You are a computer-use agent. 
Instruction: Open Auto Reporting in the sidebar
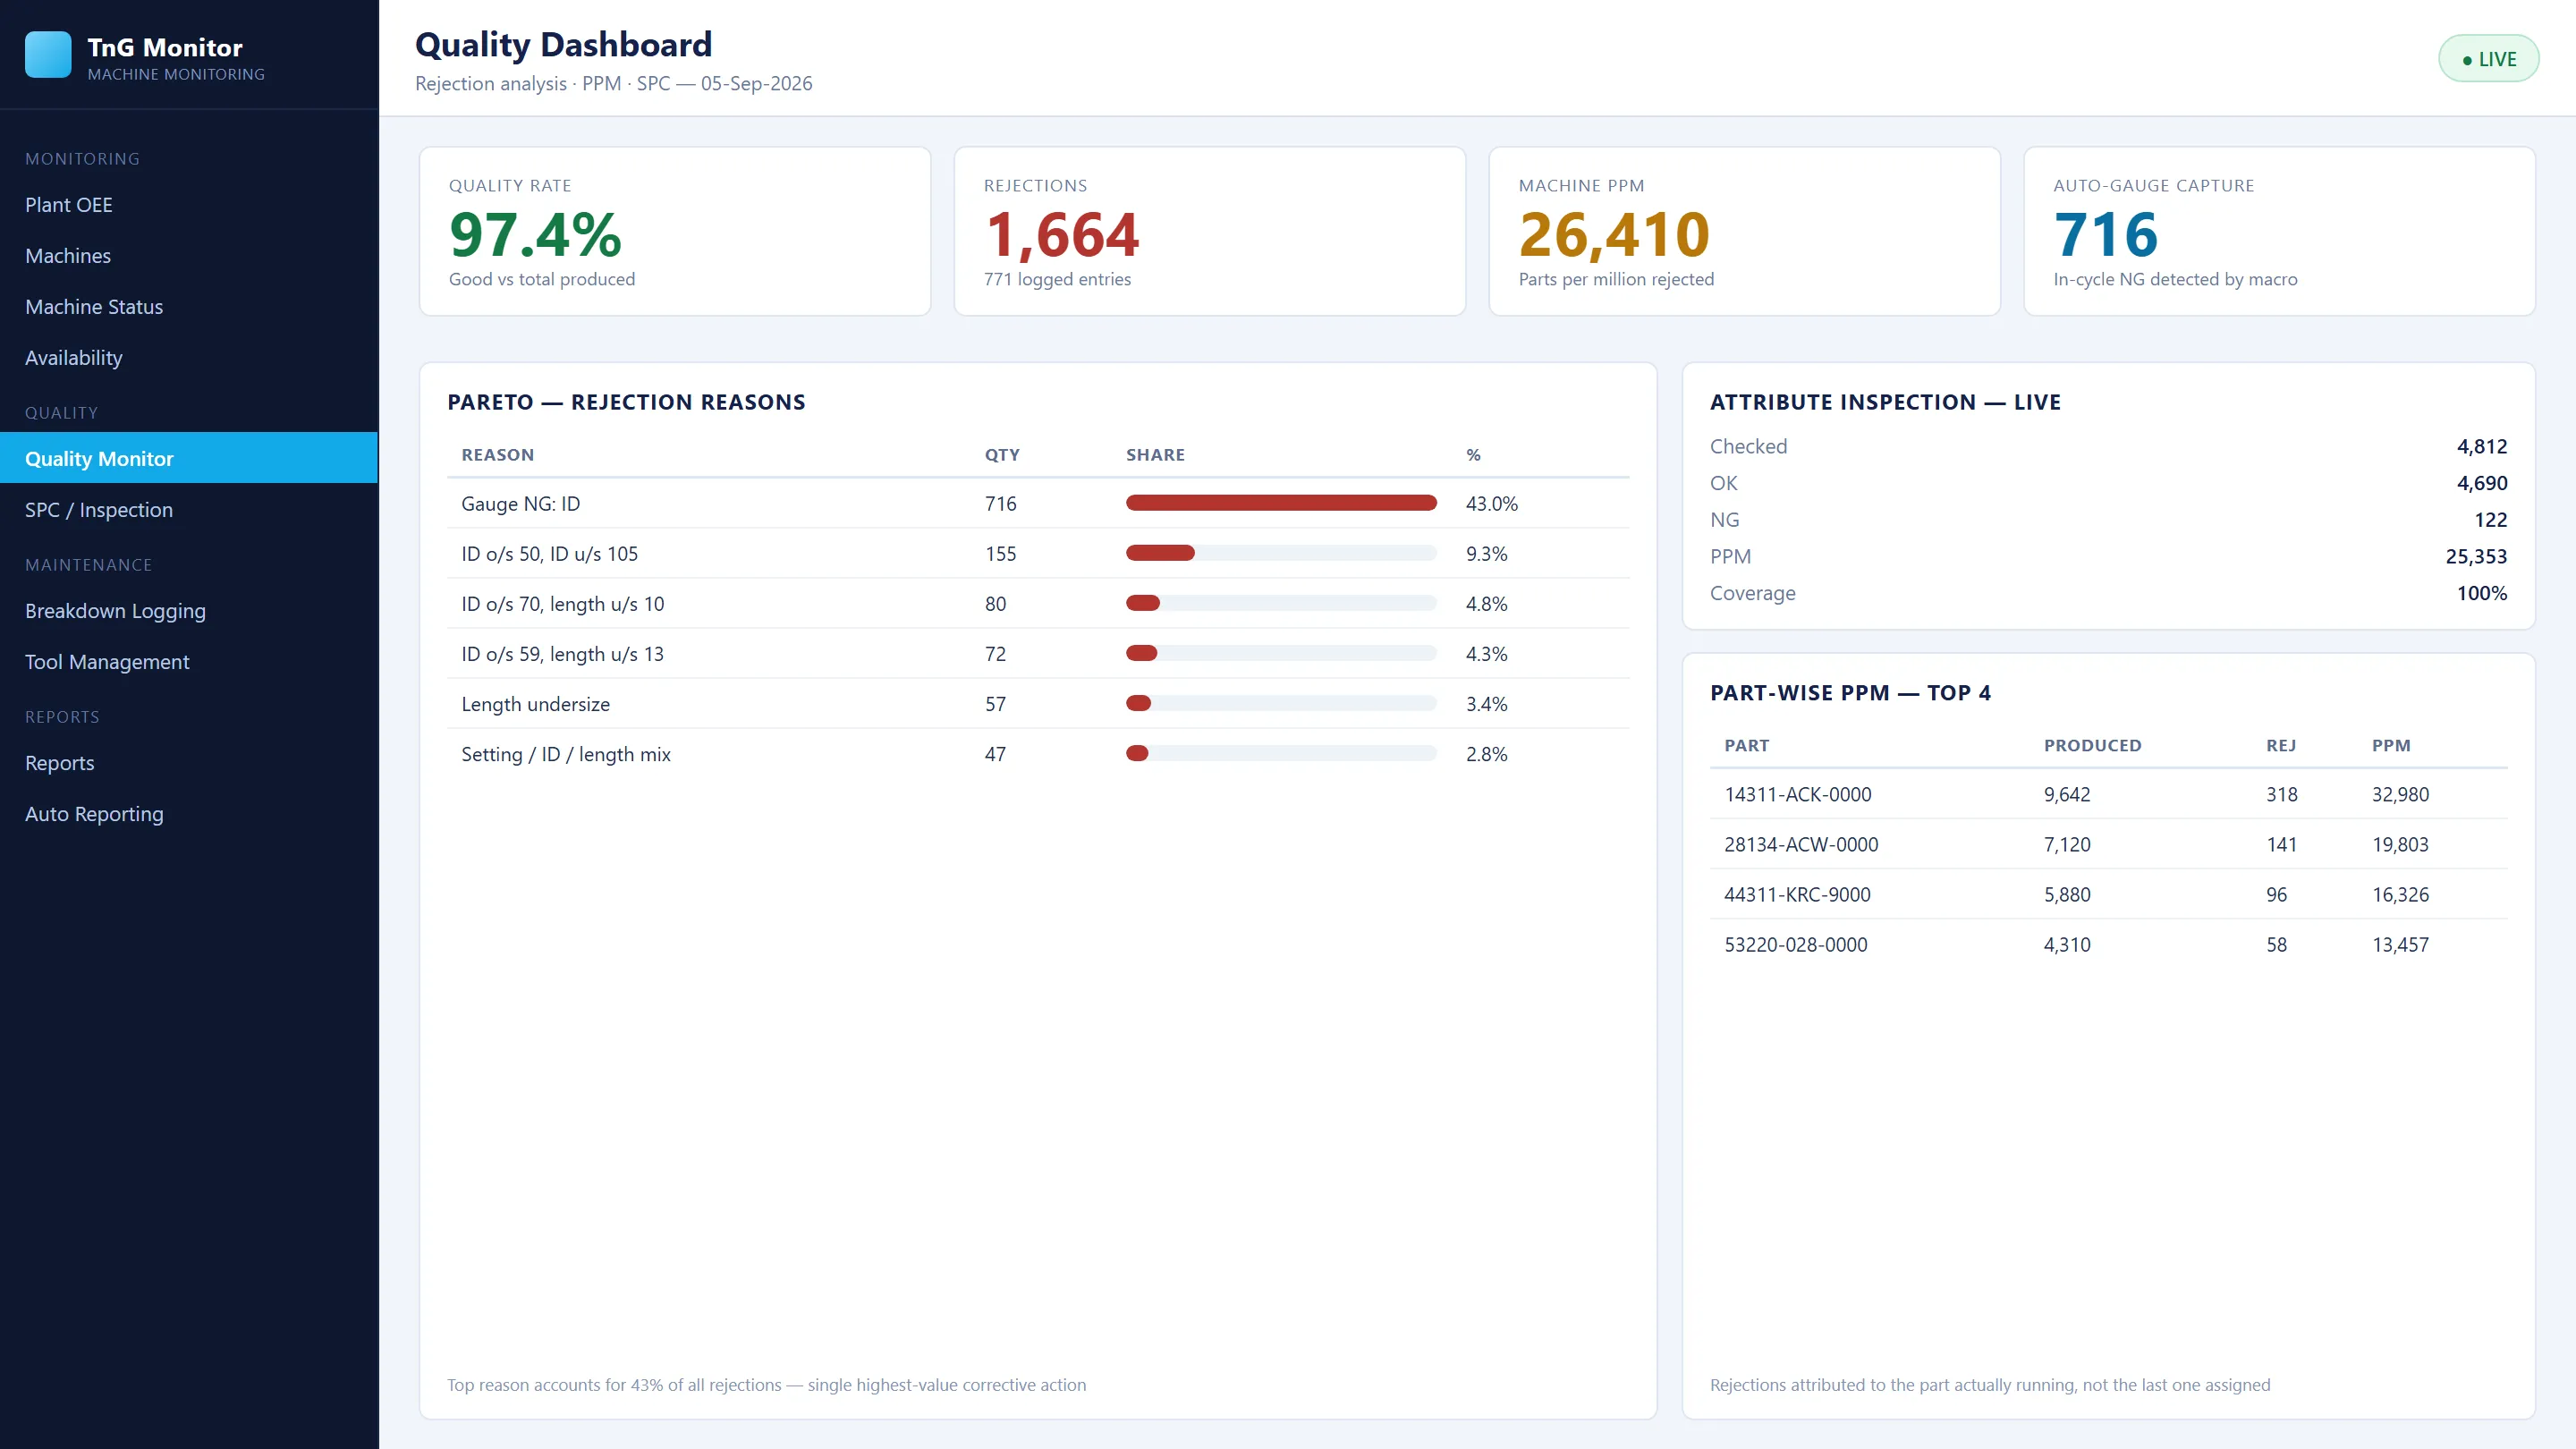click(189, 814)
